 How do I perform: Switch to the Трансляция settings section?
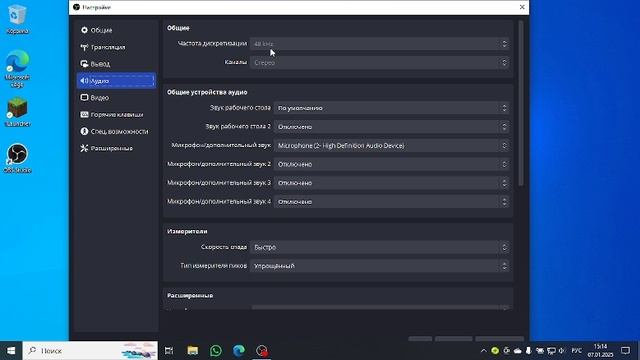[x=116, y=47]
